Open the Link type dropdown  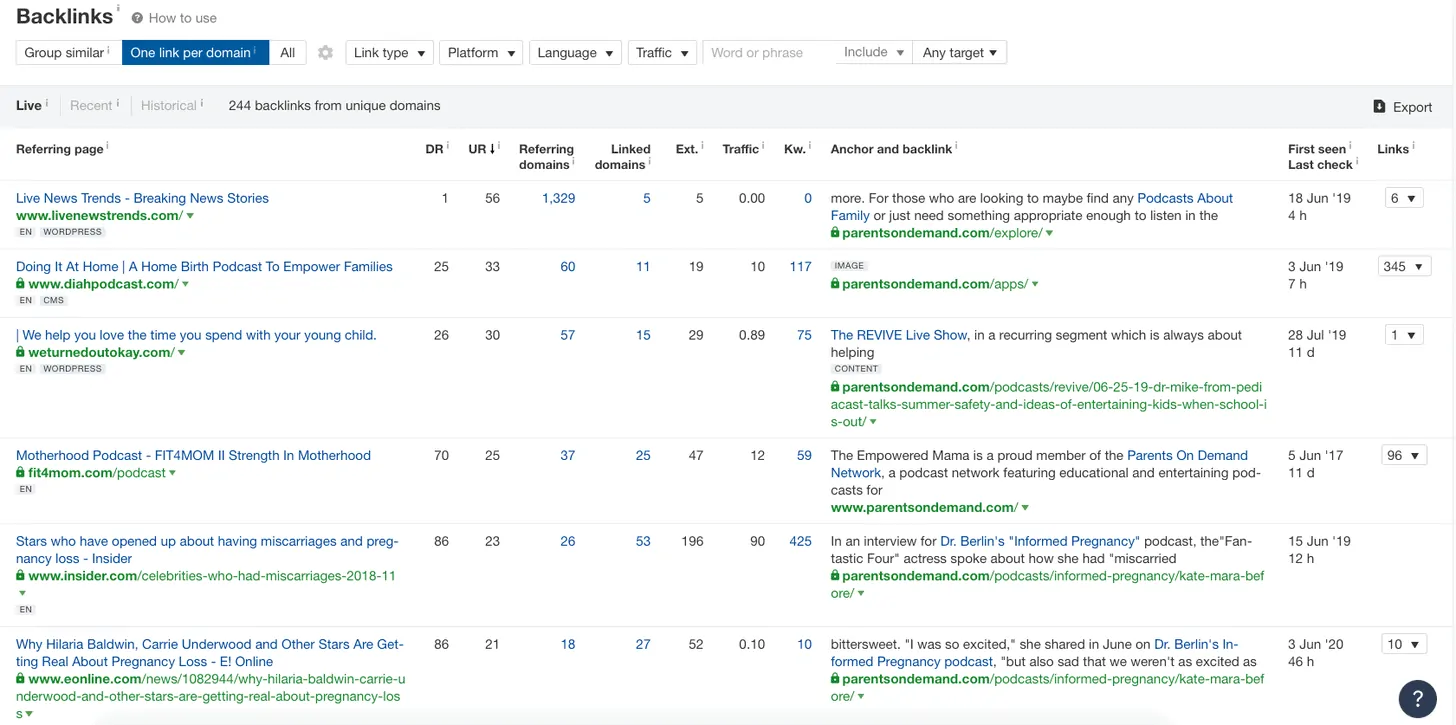[389, 53]
